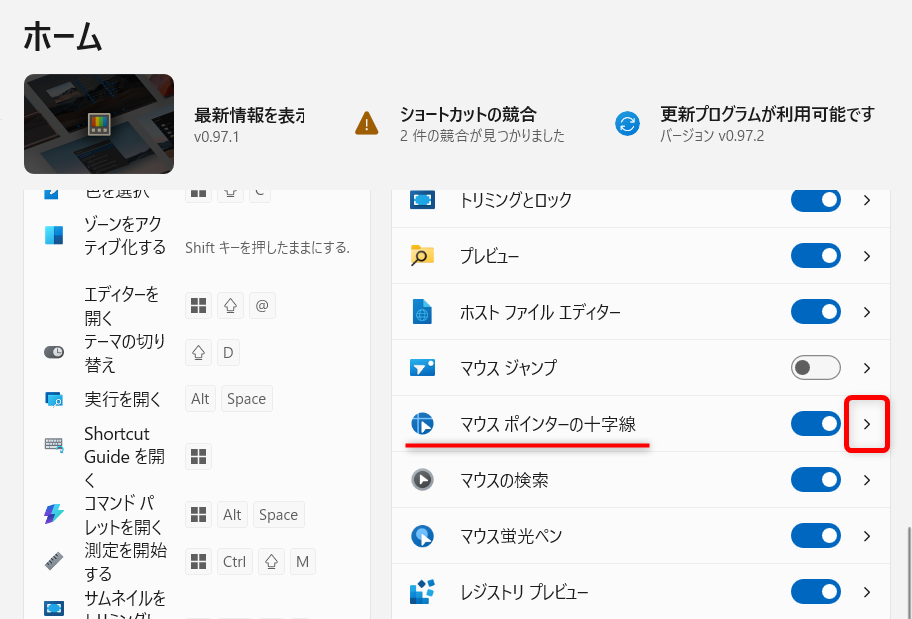Click the マウス蛍光ペン icon
912x619 pixels.
coord(422,536)
